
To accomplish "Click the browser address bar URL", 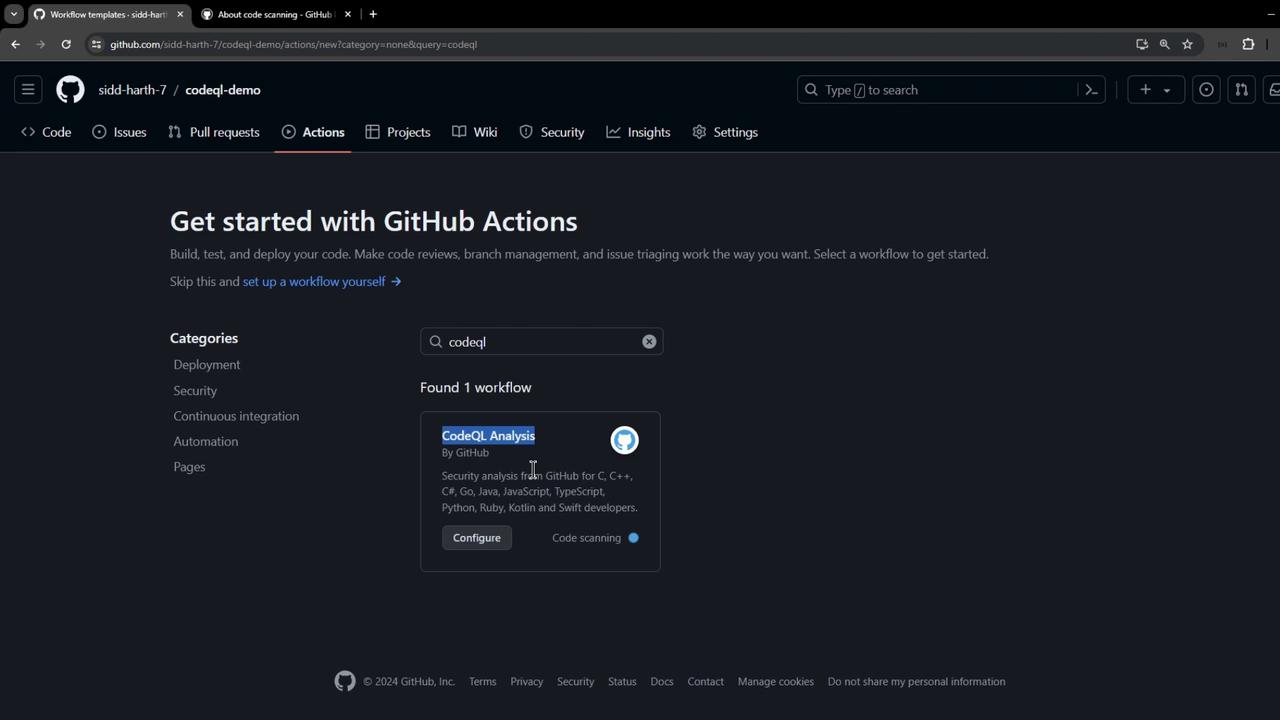I will click(294, 44).
